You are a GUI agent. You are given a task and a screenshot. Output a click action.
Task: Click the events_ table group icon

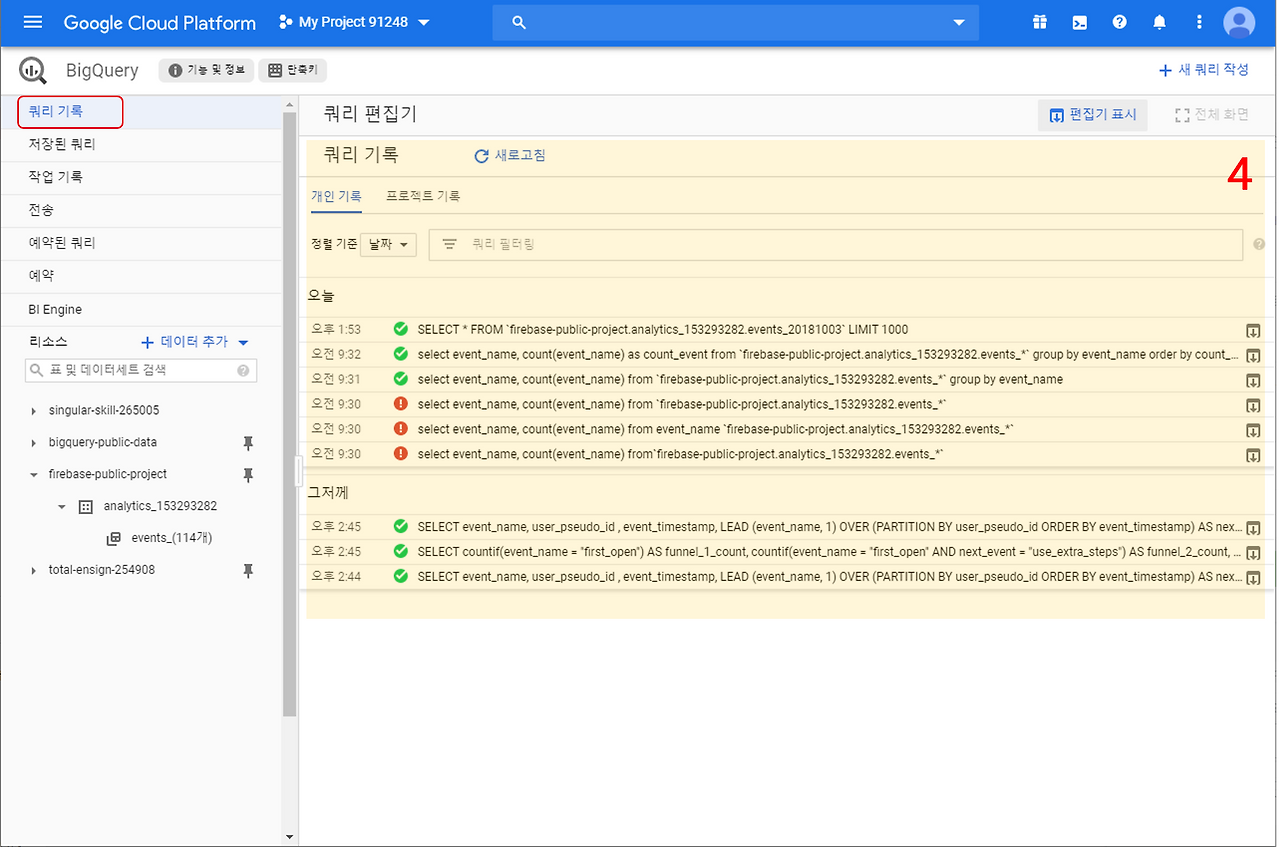(113, 538)
